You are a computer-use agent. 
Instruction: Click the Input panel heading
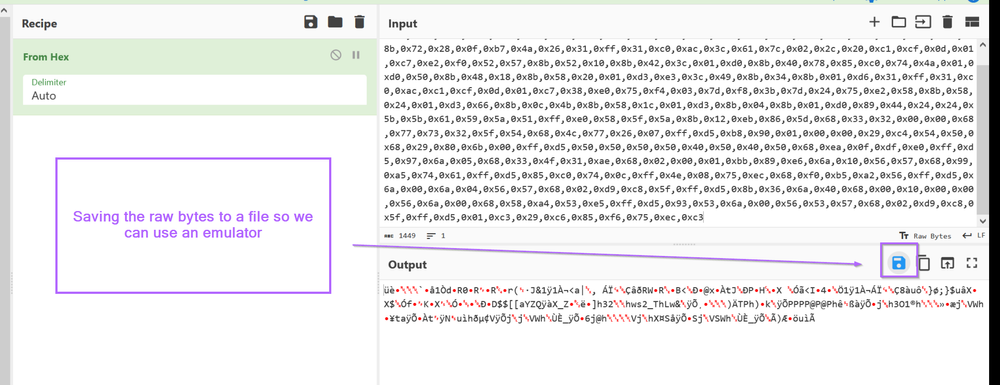click(x=402, y=24)
